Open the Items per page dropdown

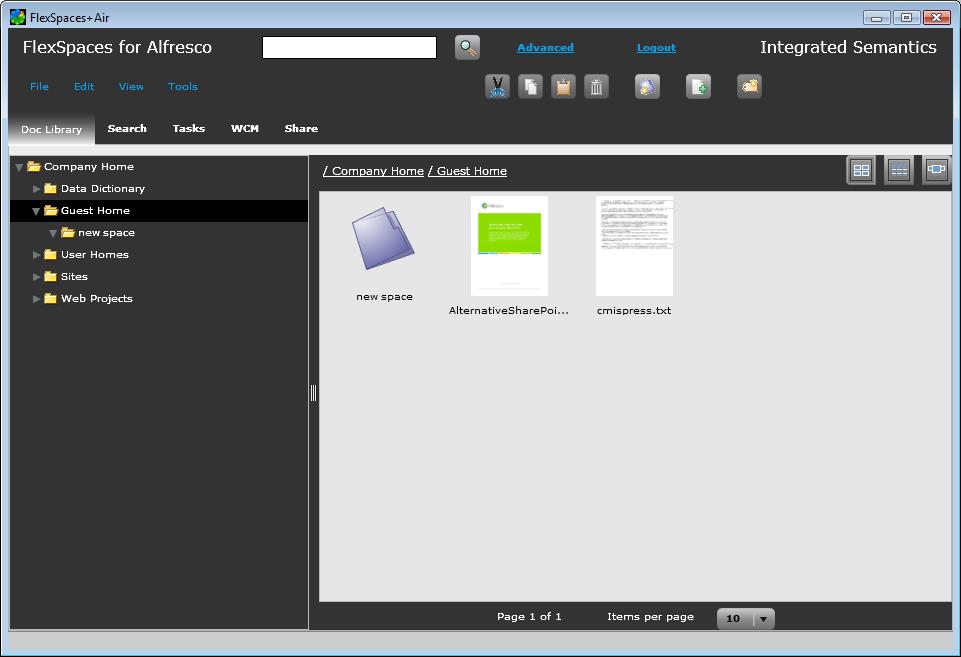click(763, 619)
